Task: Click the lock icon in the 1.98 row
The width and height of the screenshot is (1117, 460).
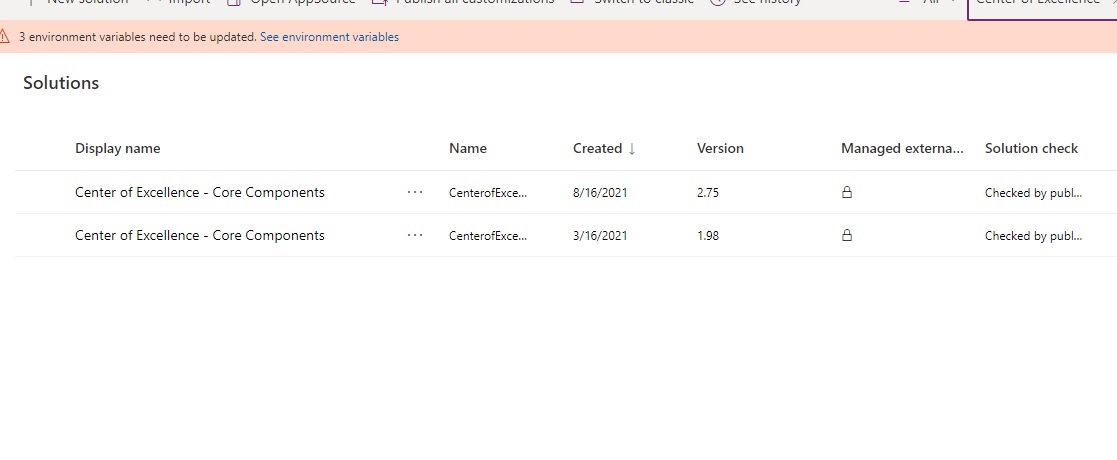Action: pos(847,235)
